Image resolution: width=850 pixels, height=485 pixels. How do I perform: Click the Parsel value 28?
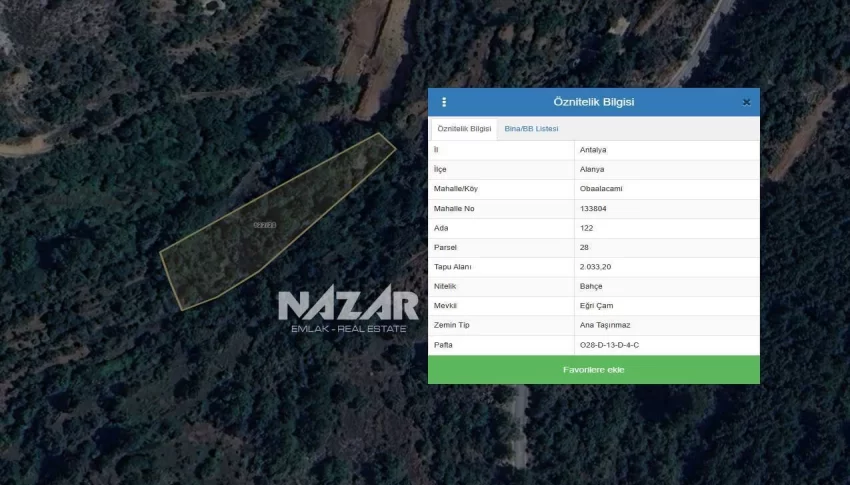[x=584, y=247]
